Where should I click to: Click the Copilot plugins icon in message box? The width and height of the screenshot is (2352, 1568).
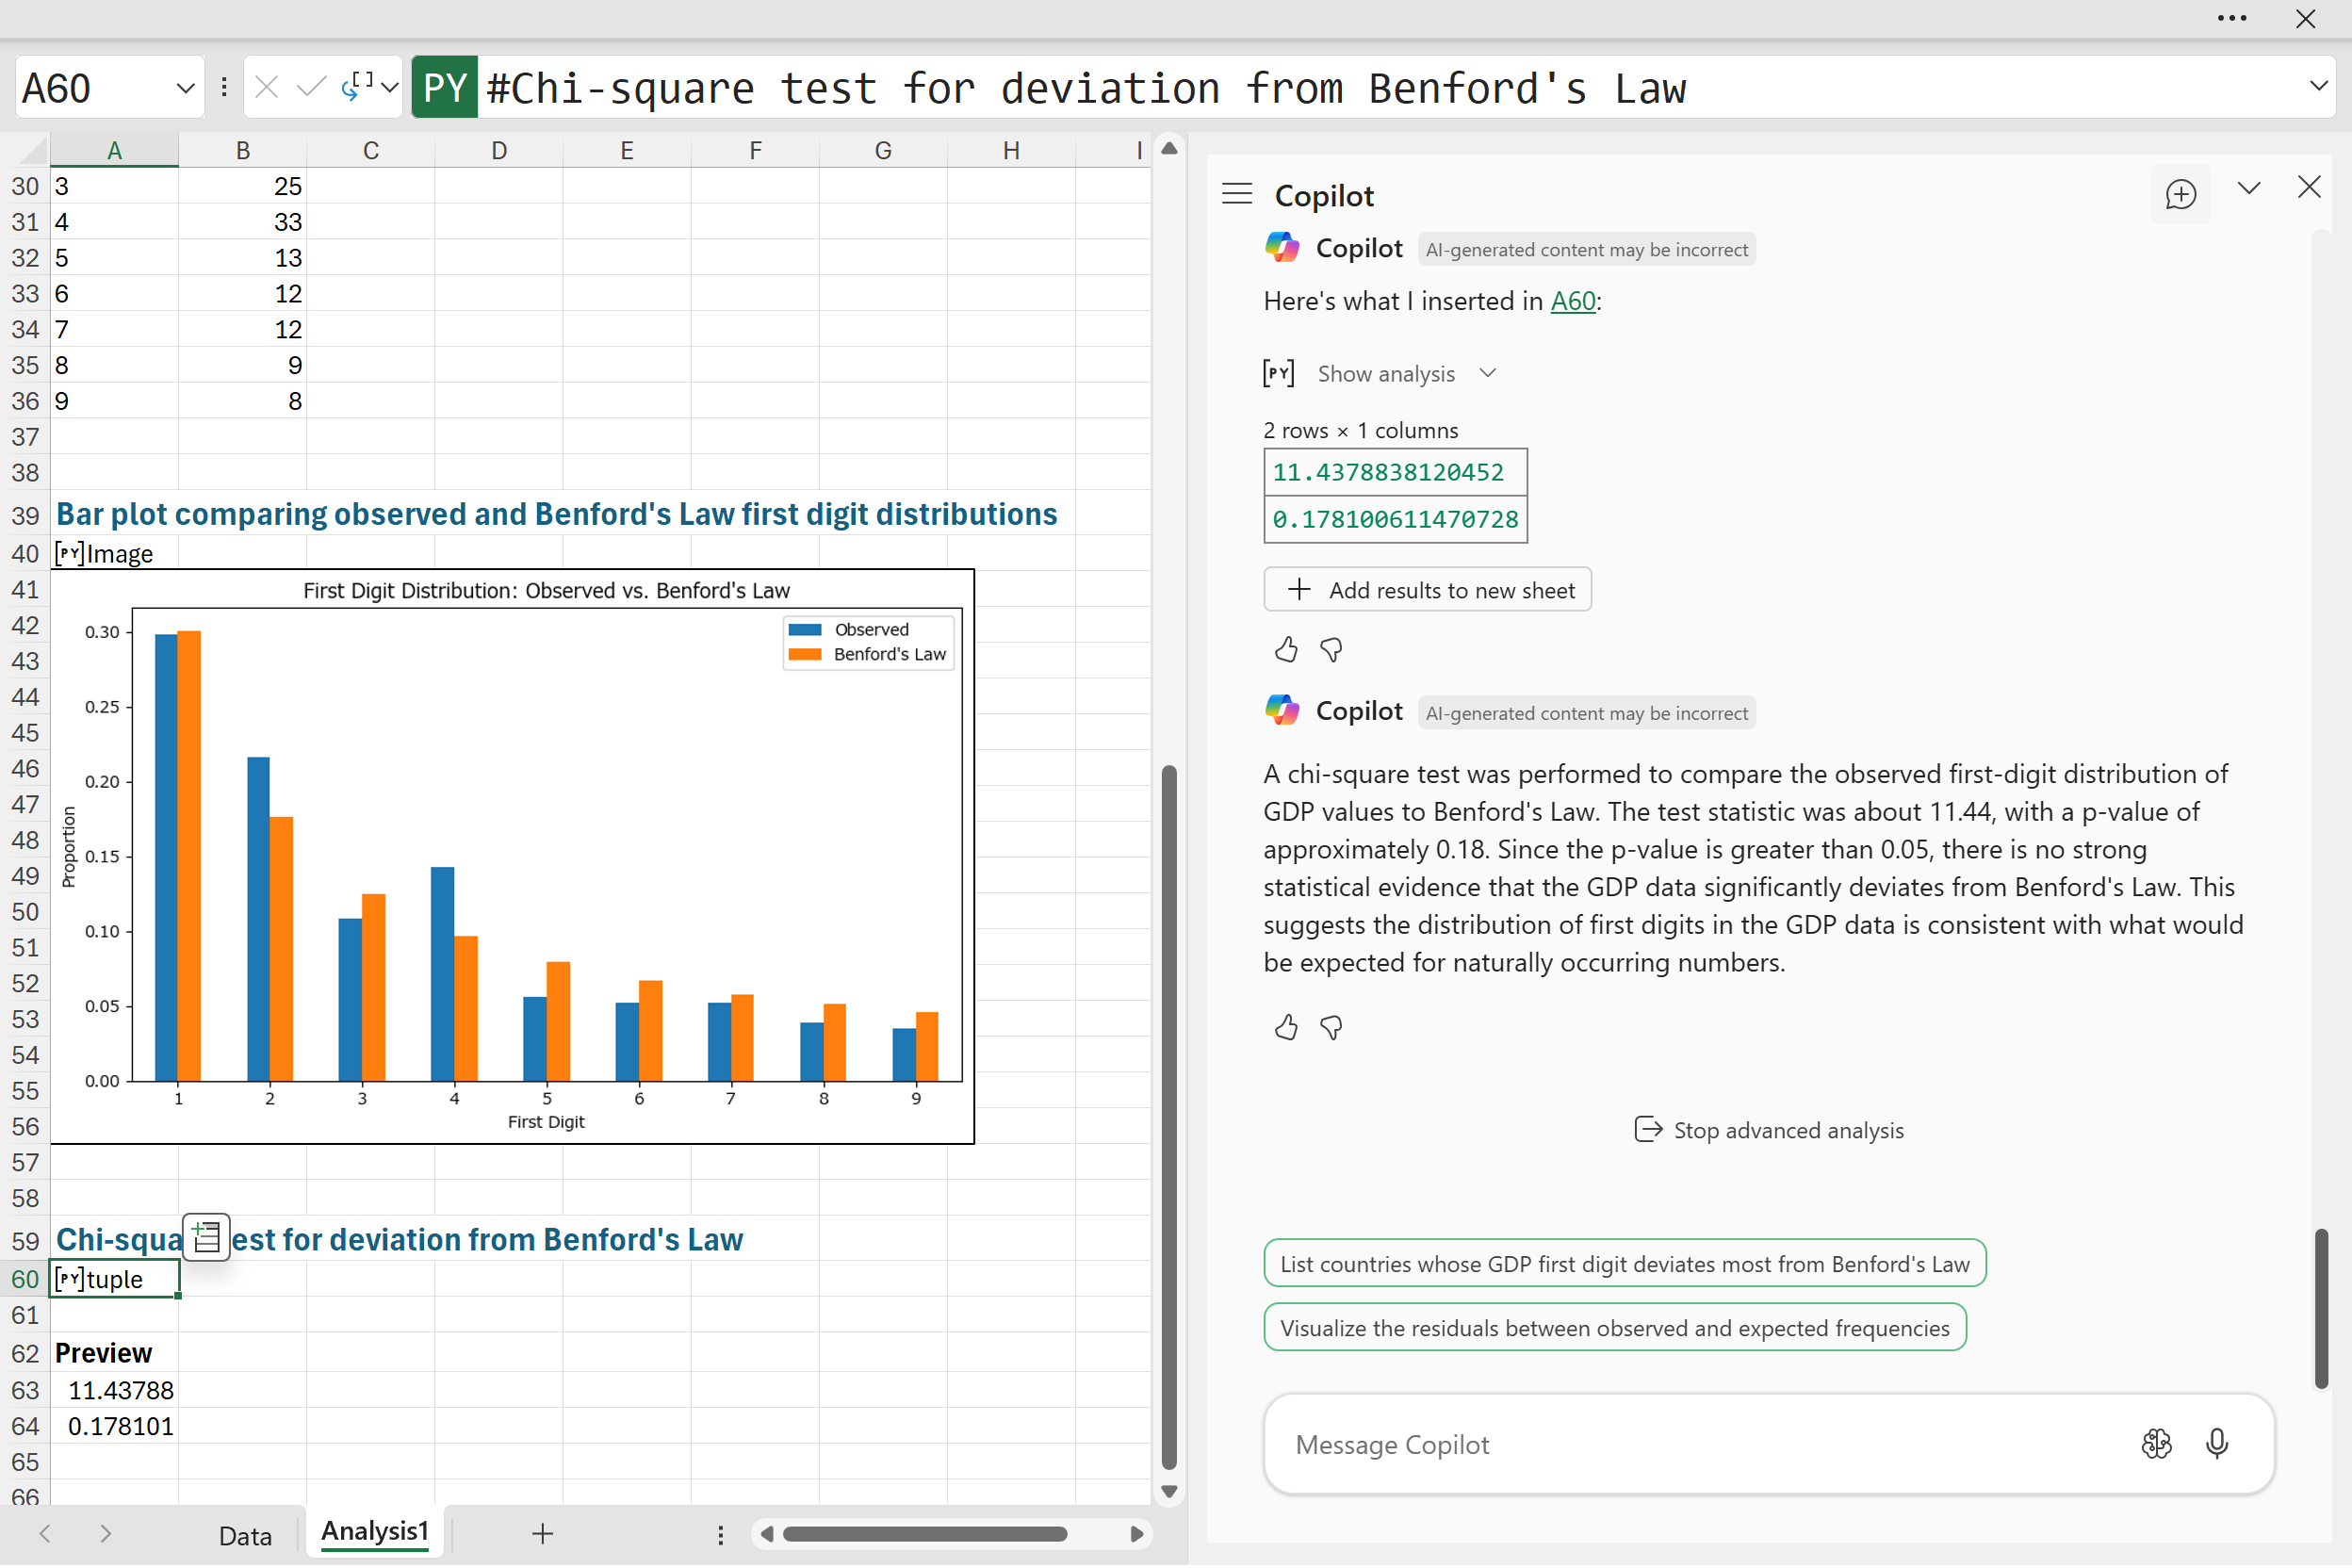[x=2156, y=1443]
